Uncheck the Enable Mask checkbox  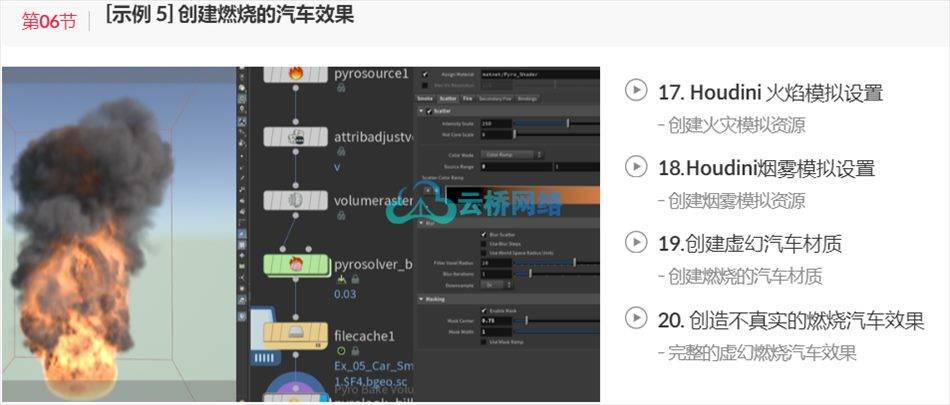pyautogui.click(x=483, y=311)
